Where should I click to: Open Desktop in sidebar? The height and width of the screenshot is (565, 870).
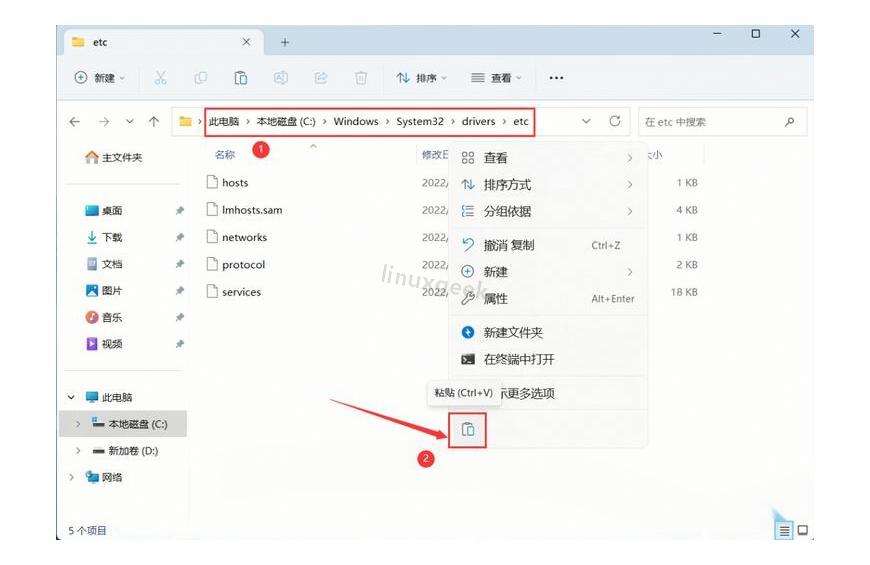(x=104, y=211)
